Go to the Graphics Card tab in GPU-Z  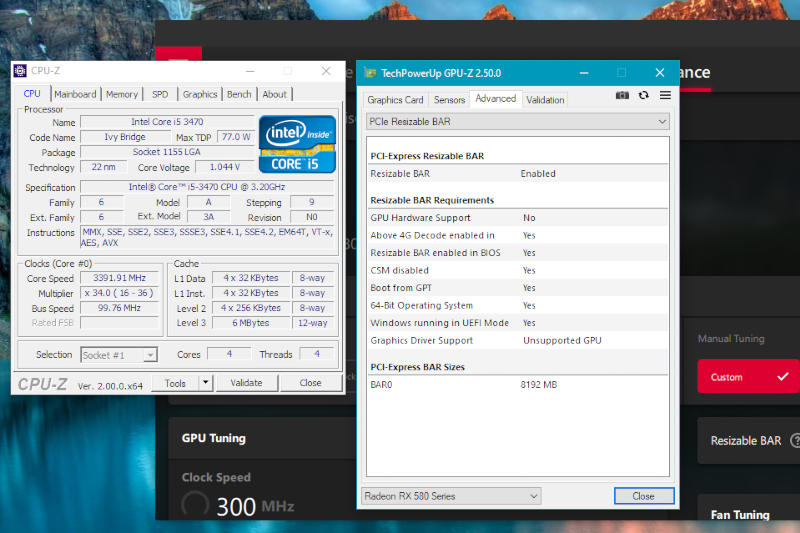pyautogui.click(x=395, y=100)
